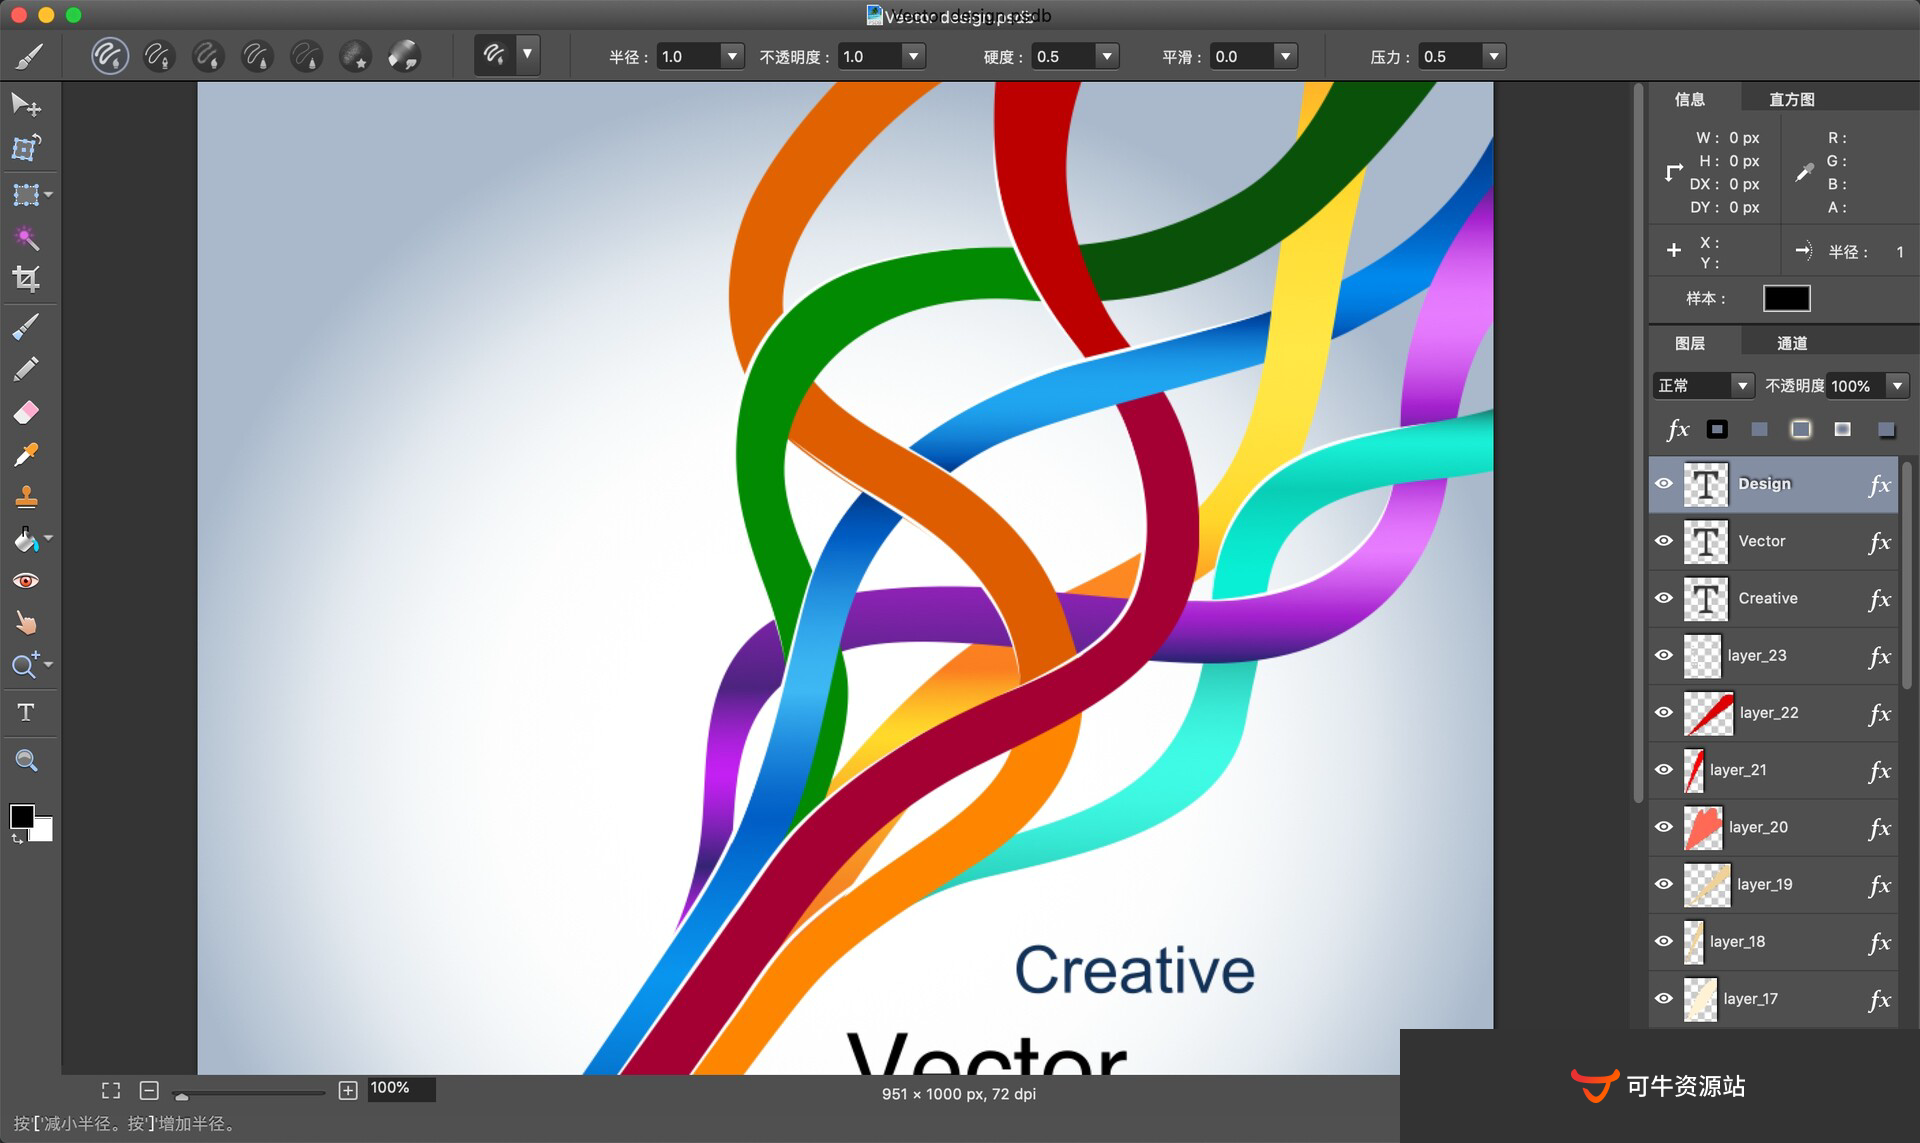The width and height of the screenshot is (1920, 1143).
Task: Select the Eraser tool
Action: (27, 412)
